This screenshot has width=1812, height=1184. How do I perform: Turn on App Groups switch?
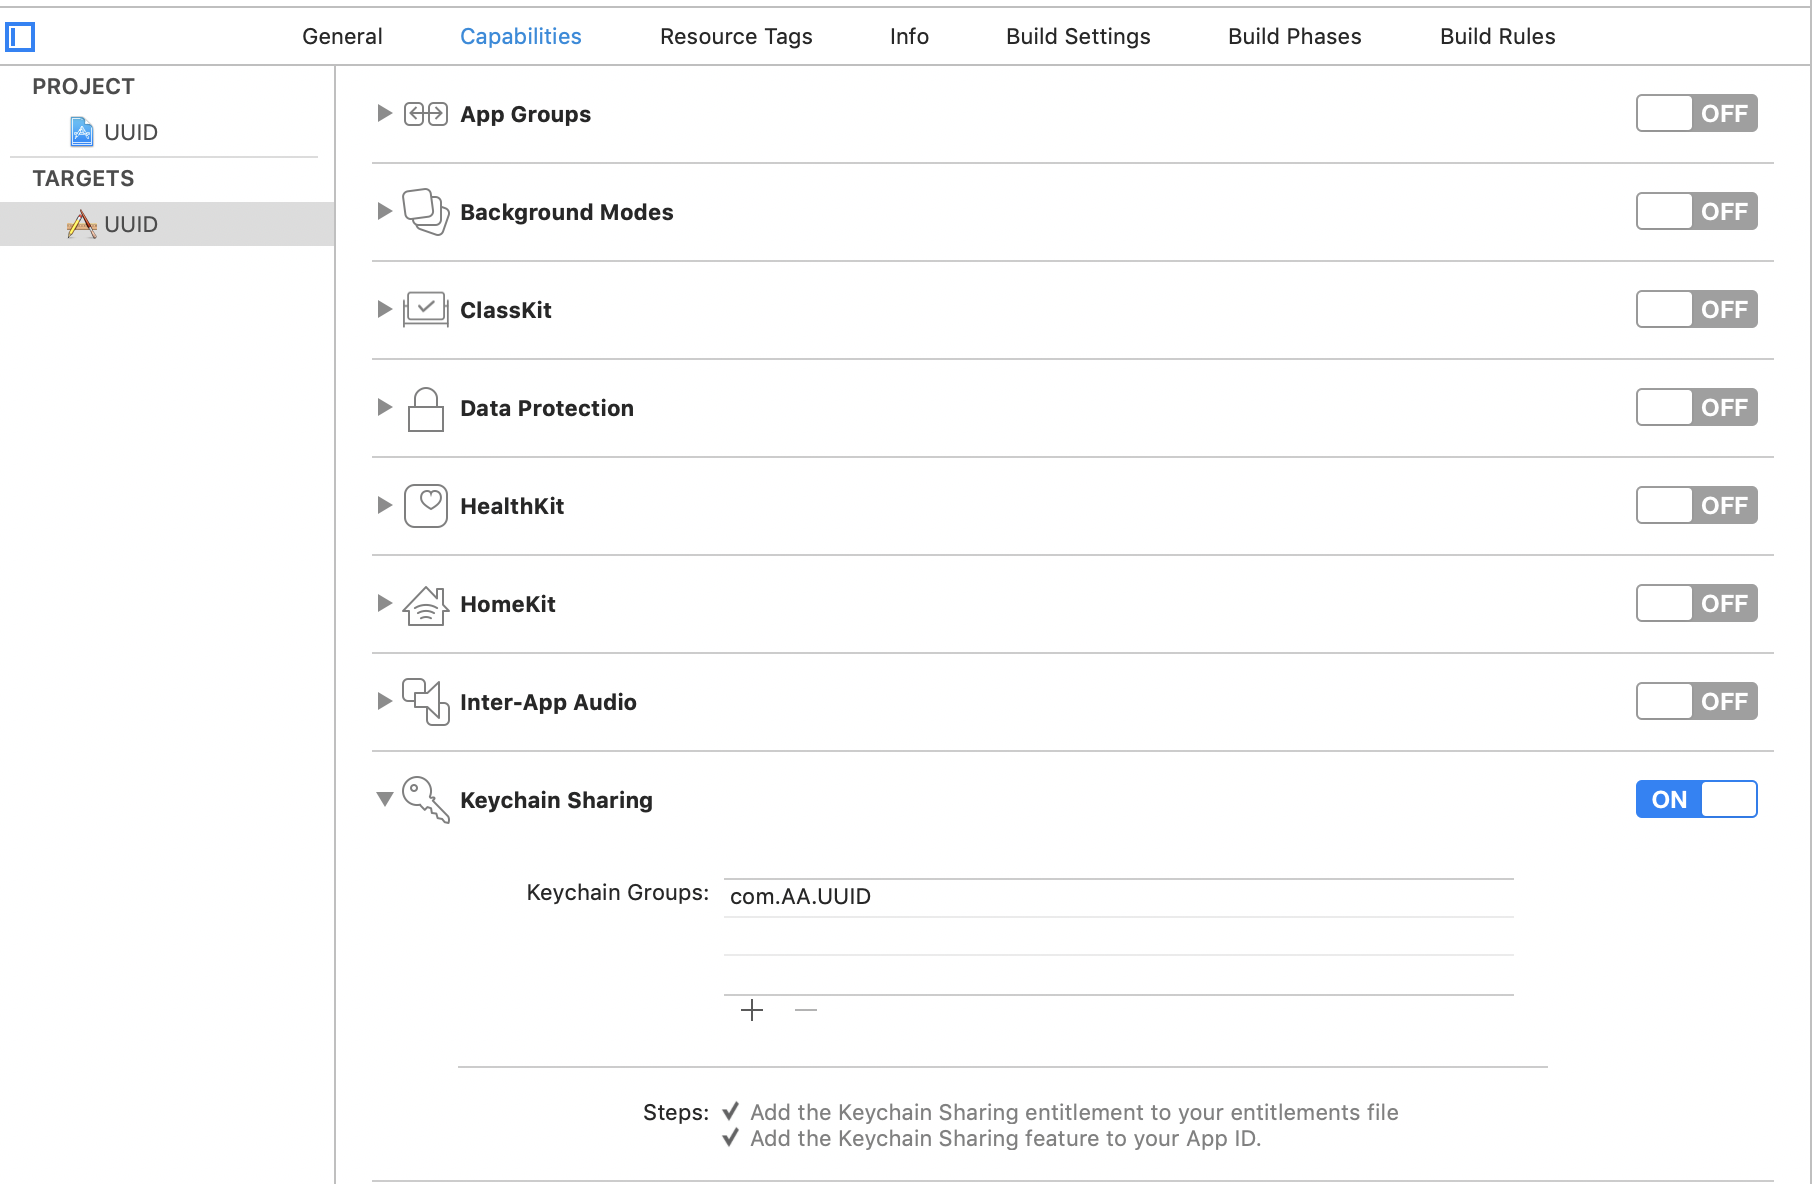pyautogui.click(x=1697, y=113)
